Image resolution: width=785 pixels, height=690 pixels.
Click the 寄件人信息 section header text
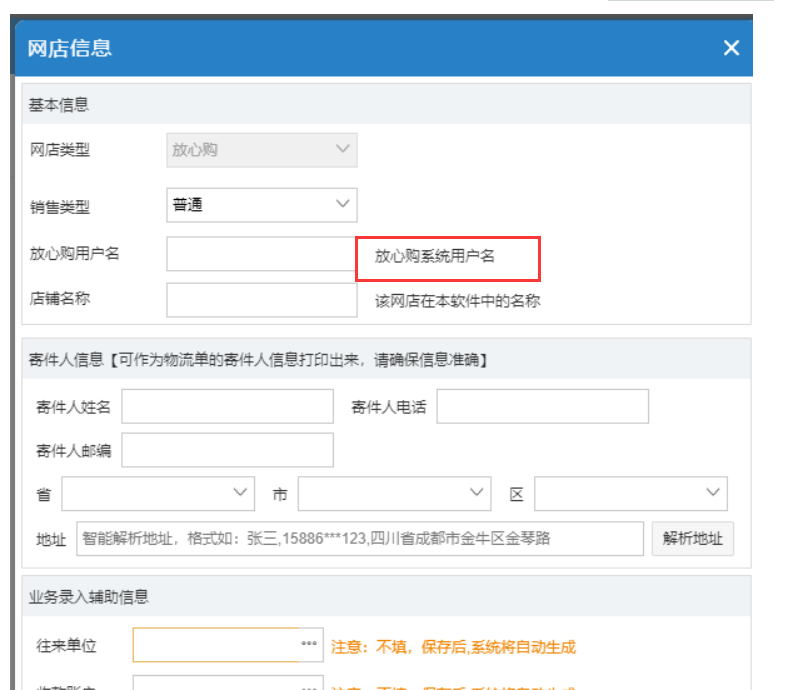click(x=258, y=360)
